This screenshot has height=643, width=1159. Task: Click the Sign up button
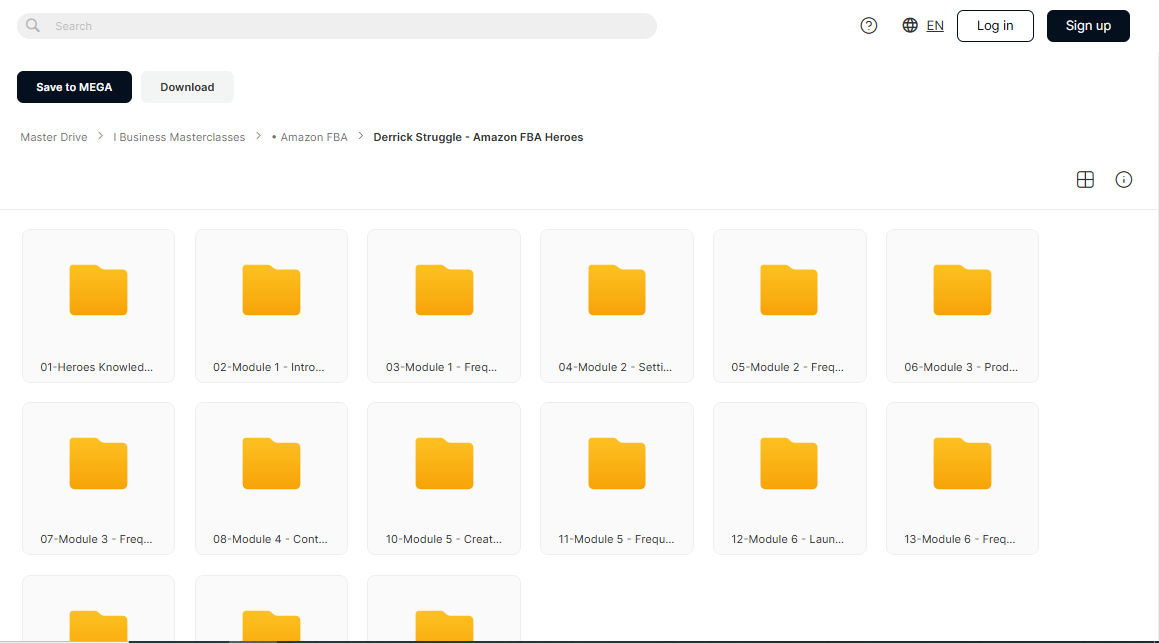pos(1088,26)
